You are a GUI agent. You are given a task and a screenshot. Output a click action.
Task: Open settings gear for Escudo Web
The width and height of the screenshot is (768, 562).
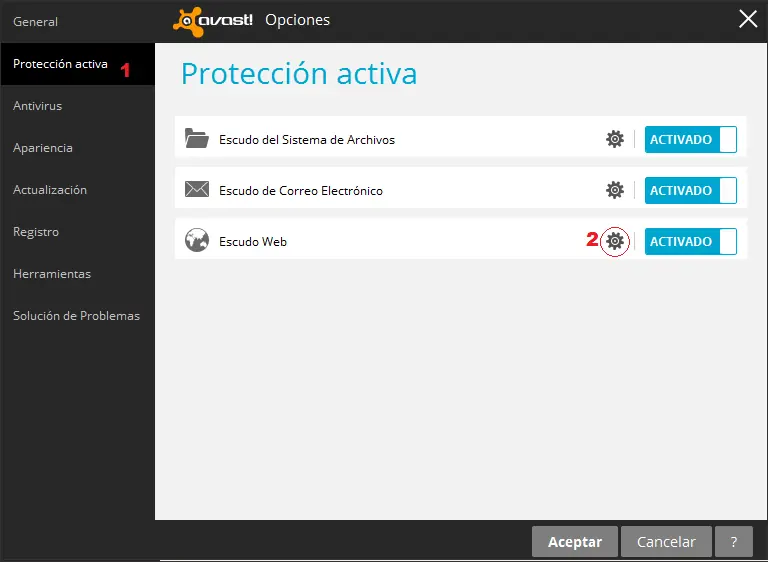tap(615, 241)
